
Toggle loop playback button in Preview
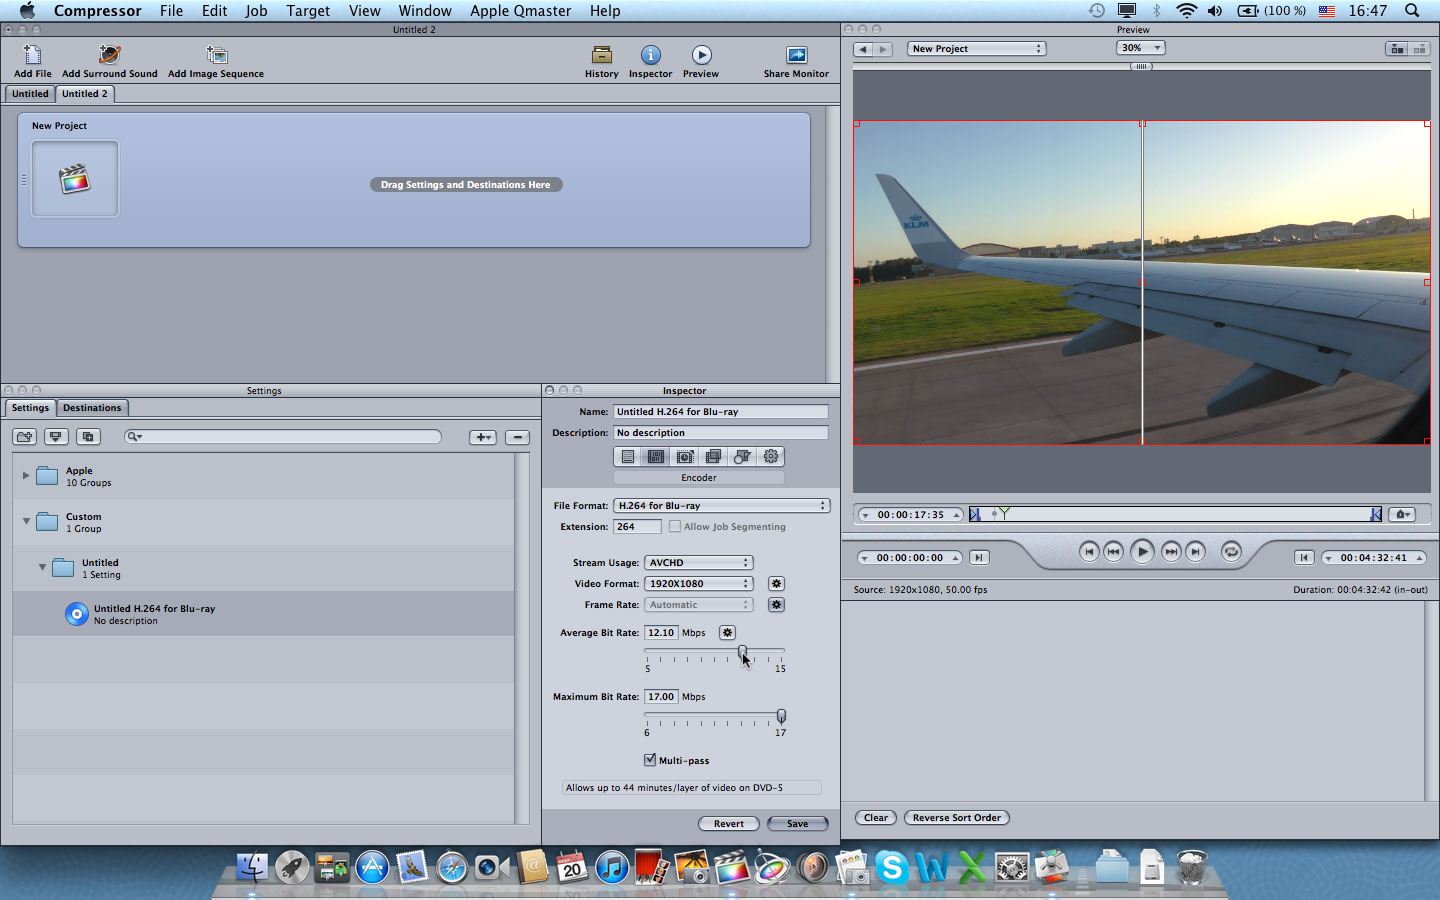click(1231, 552)
